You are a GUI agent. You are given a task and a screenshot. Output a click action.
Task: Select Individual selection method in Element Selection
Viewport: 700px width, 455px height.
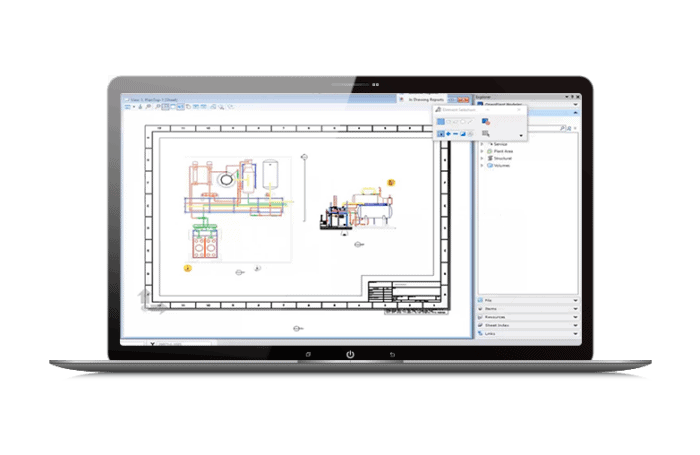[441, 121]
